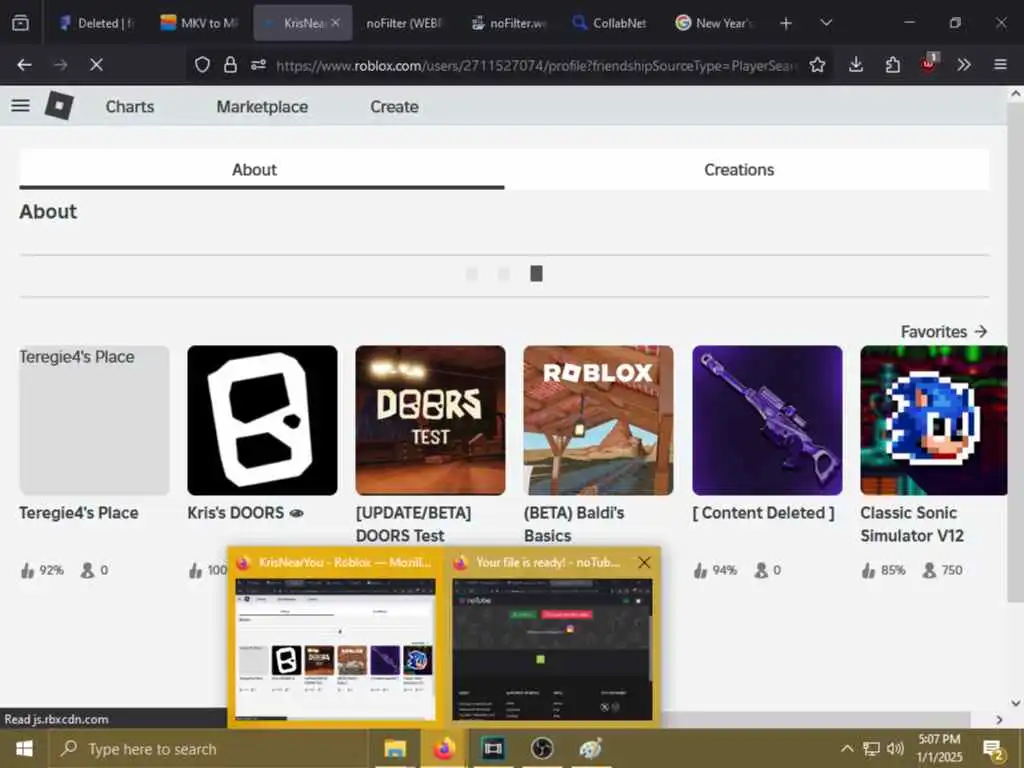Image resolution: width=1024 pixels, height=768 pixels.
Task: Open Firefox tracking protection shield icon
Action: (202, 65)
